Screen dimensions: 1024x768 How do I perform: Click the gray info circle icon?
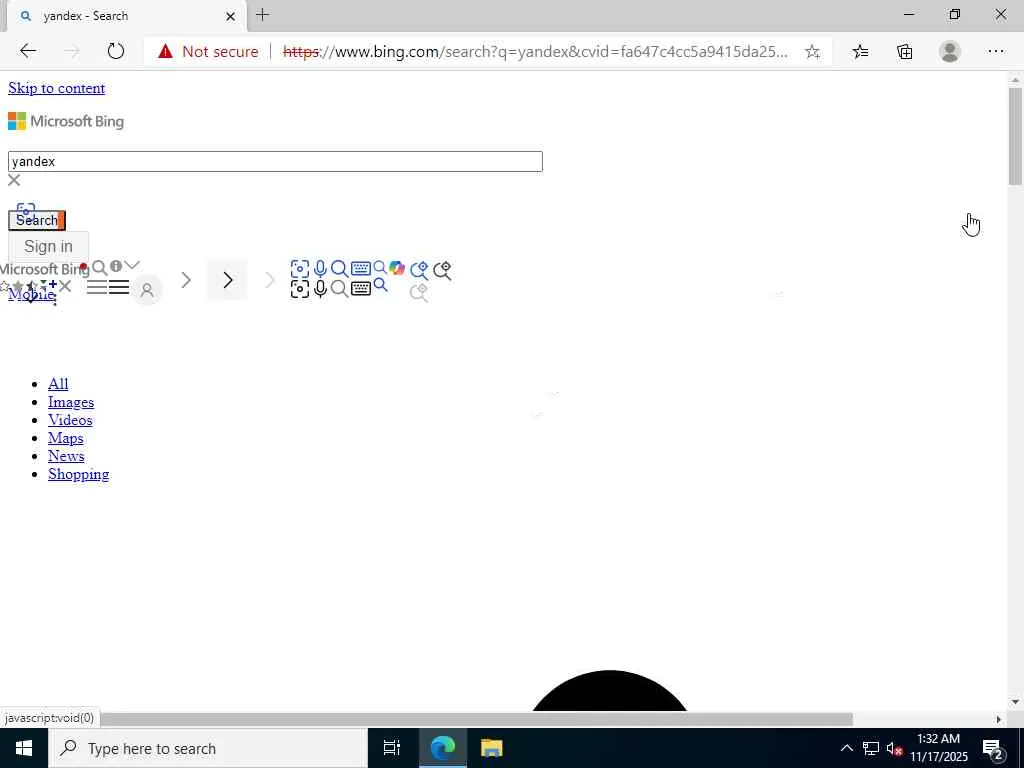(116, 266)
